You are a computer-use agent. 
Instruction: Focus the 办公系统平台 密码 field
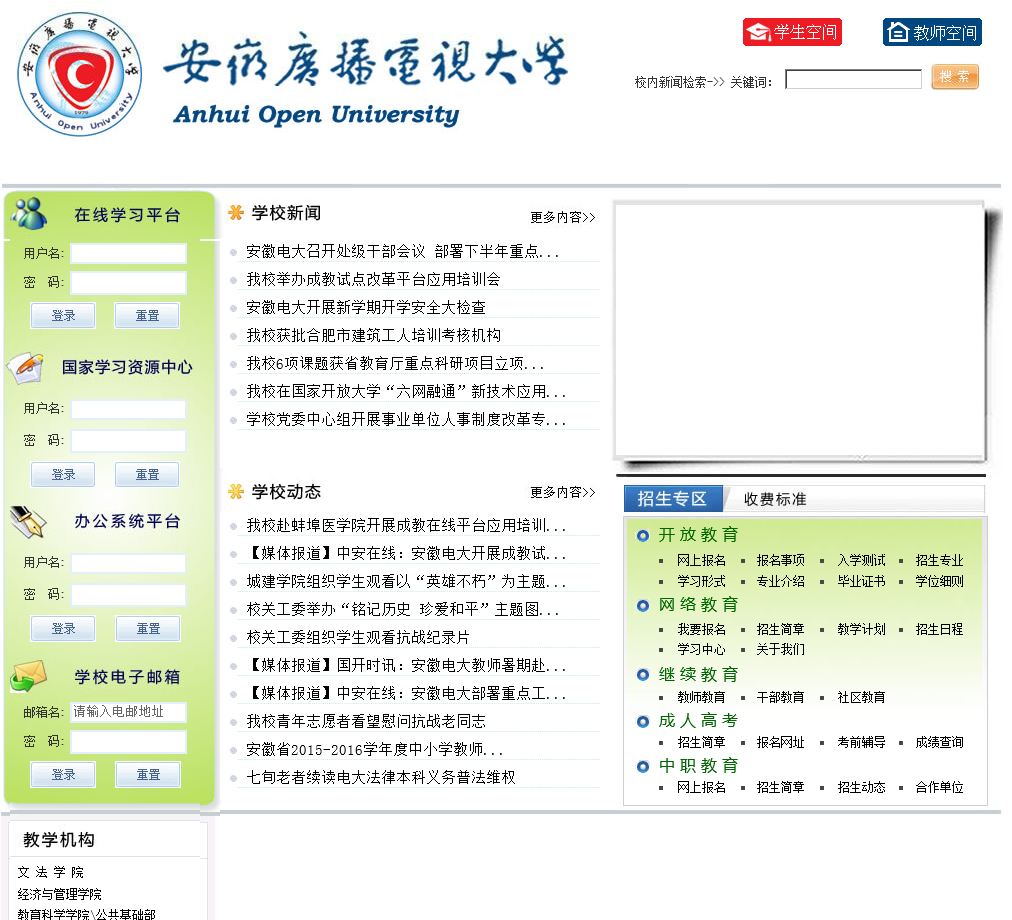click(x=128, y=595)
